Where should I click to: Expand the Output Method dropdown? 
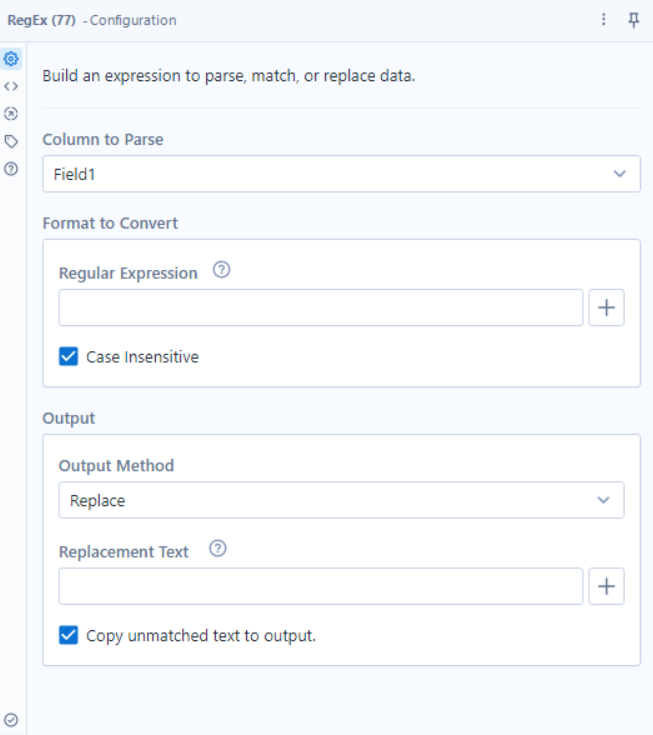340,500
